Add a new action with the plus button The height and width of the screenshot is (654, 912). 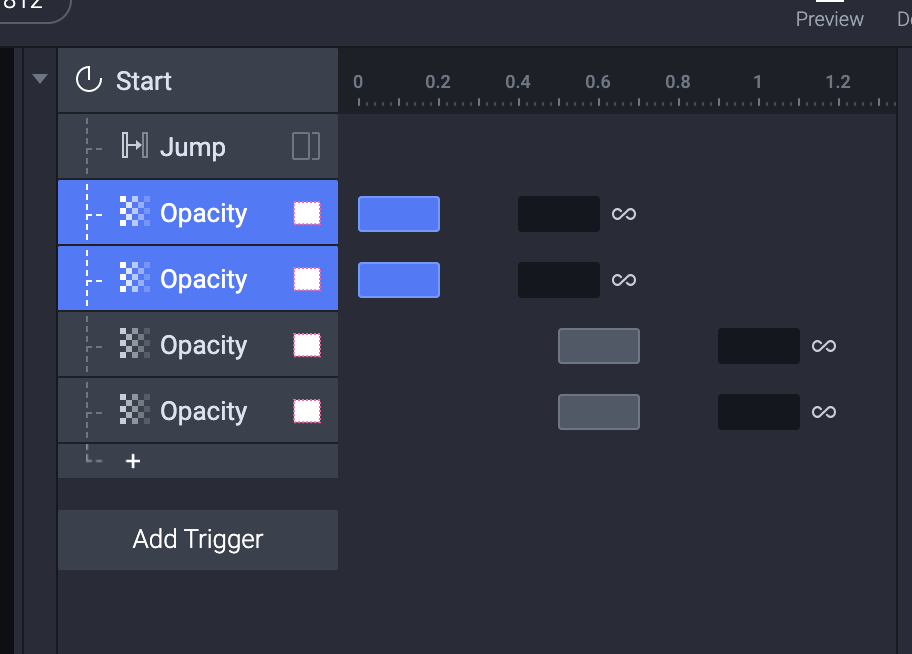[x=132, y=461]
